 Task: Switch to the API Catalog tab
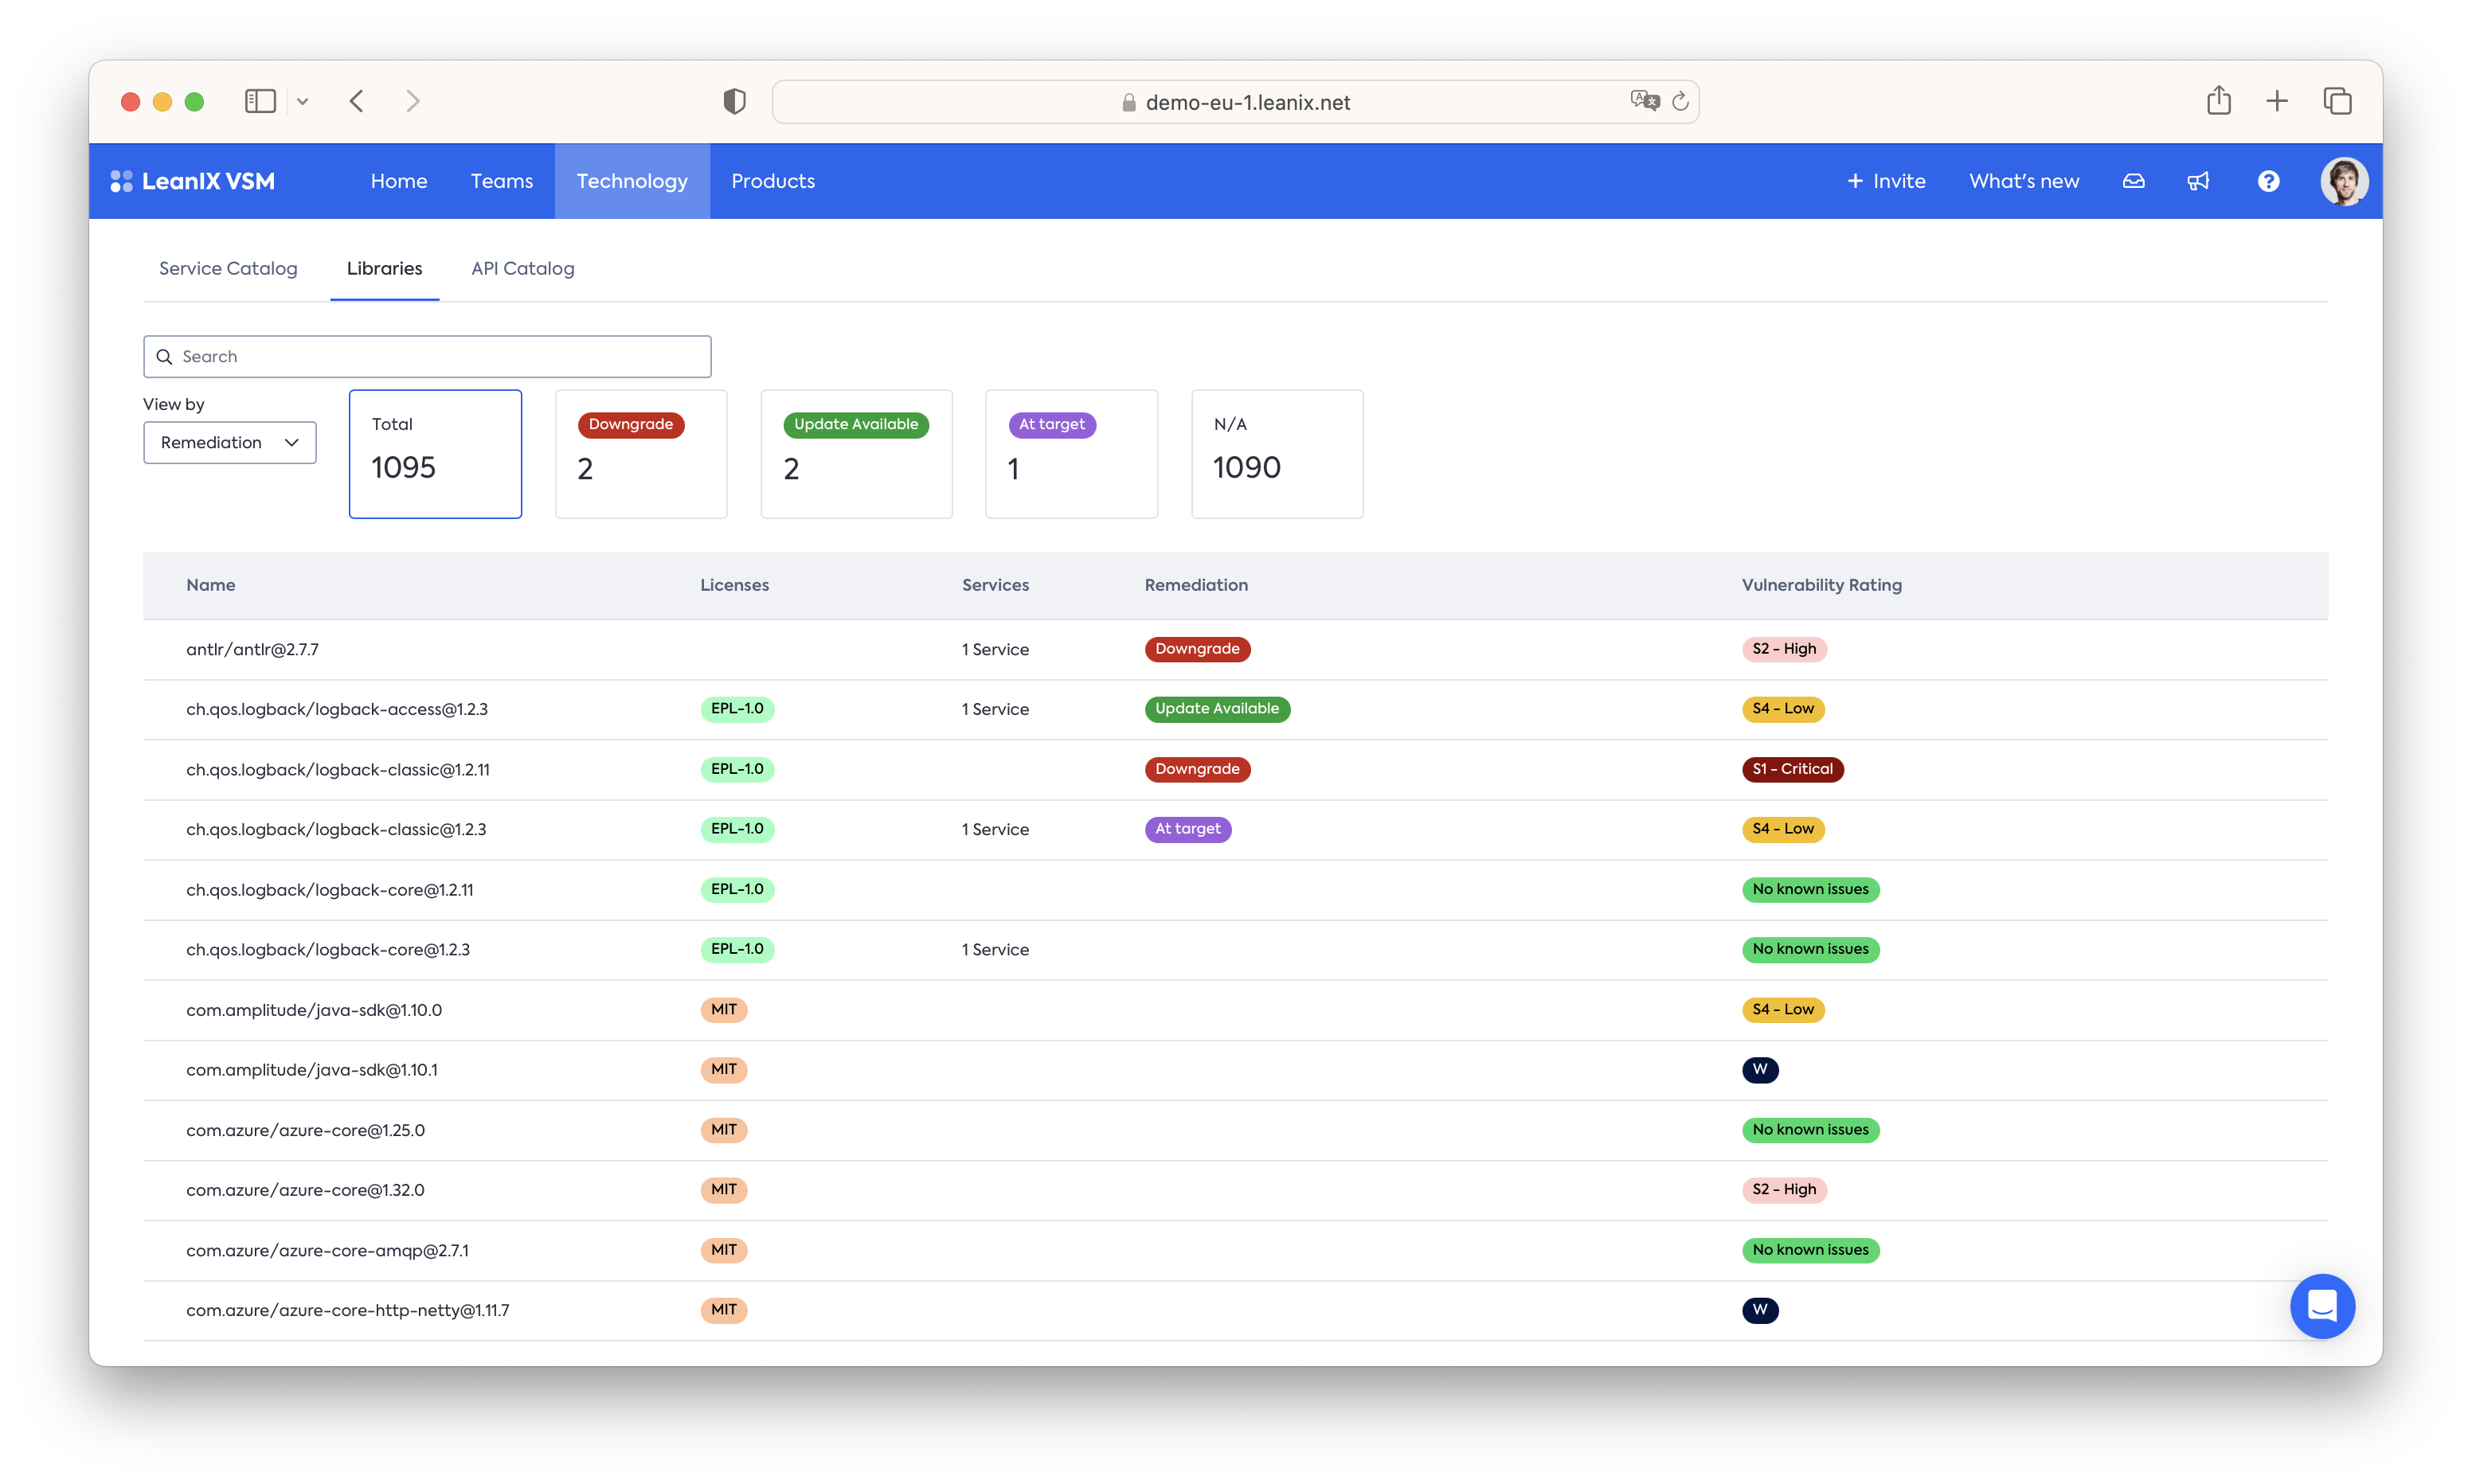(522, 268)
